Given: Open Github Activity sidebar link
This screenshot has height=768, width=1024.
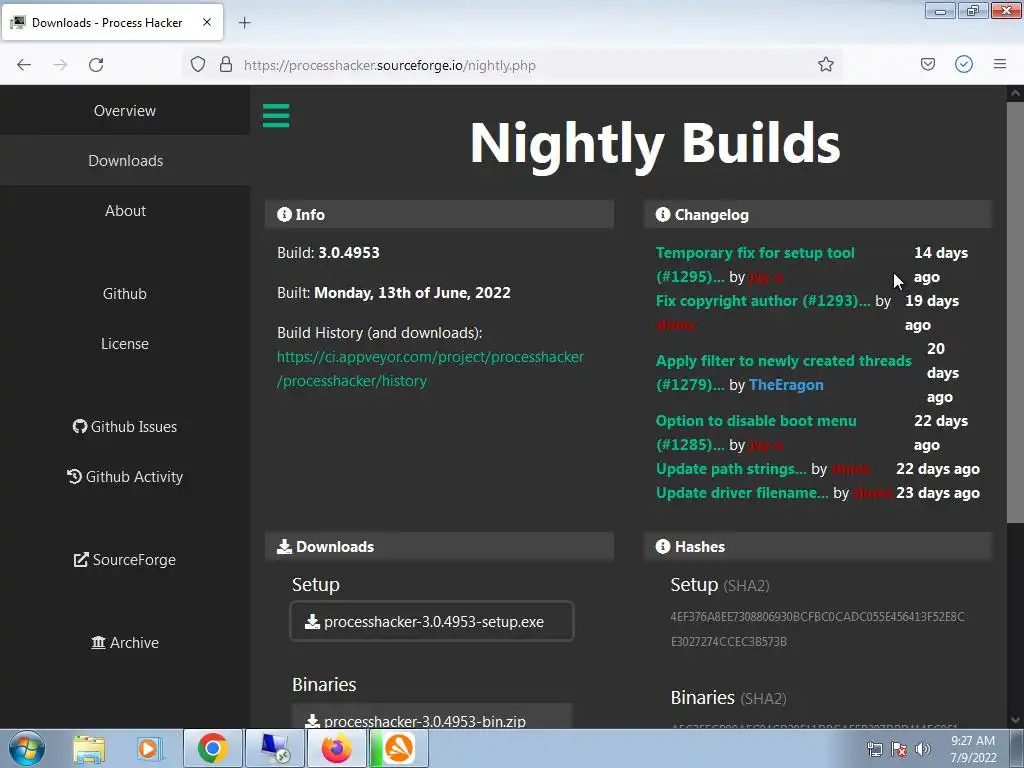Looking at the screenshot, I should pos(125,477).
